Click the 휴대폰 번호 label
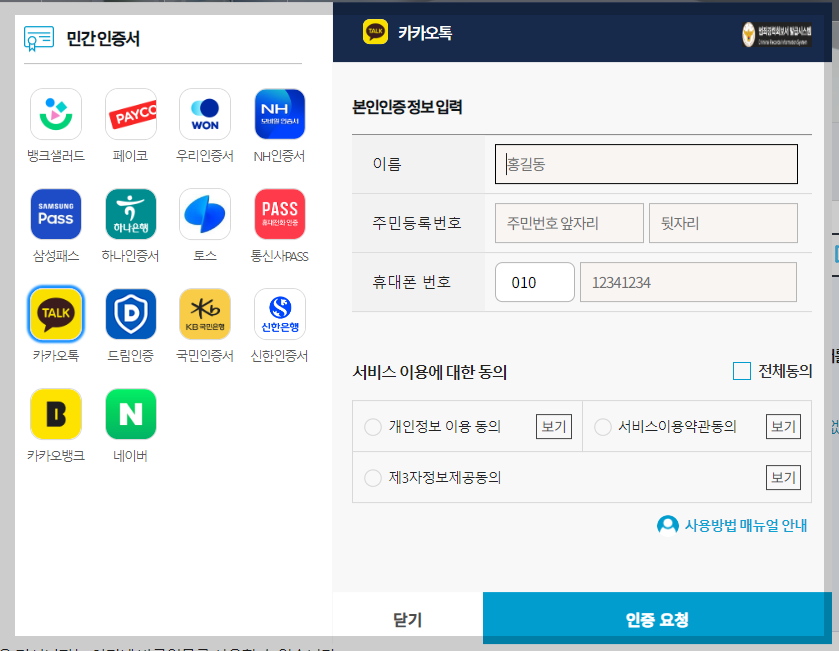Screen dimensions: 839x651 tap(411, 282)
